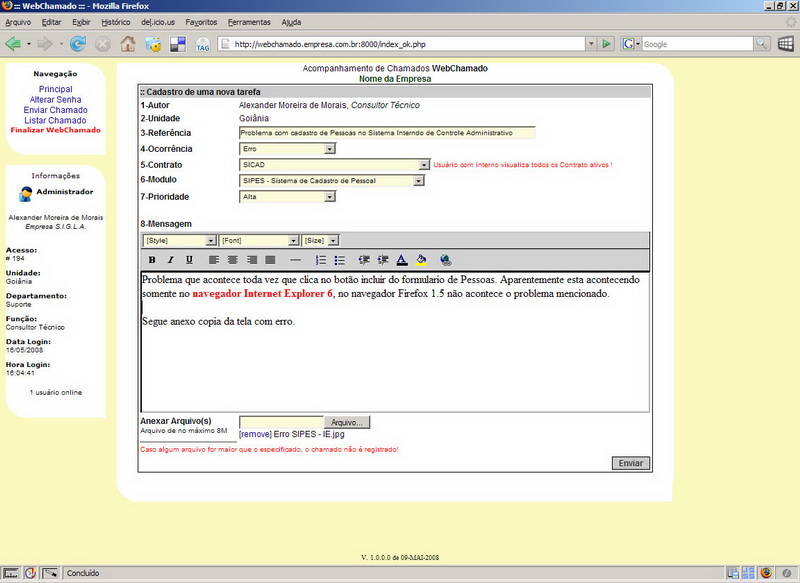Reload the page with the refresh icon
The width and height of the screenshot is (800, 583).
point(78,44)
